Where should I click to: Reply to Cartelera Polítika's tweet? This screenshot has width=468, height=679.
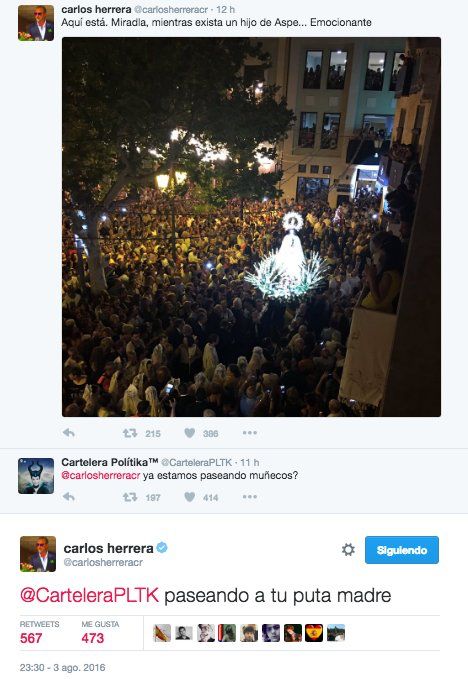pos(69,497)
